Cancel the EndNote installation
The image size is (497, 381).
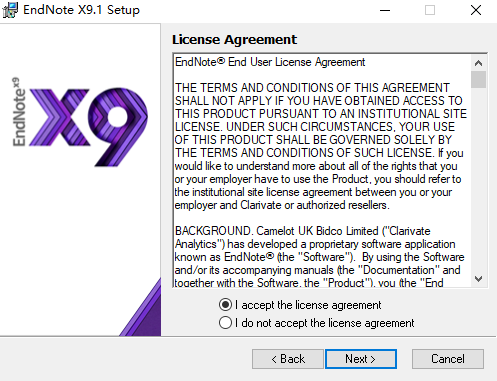tap(448, 359)
